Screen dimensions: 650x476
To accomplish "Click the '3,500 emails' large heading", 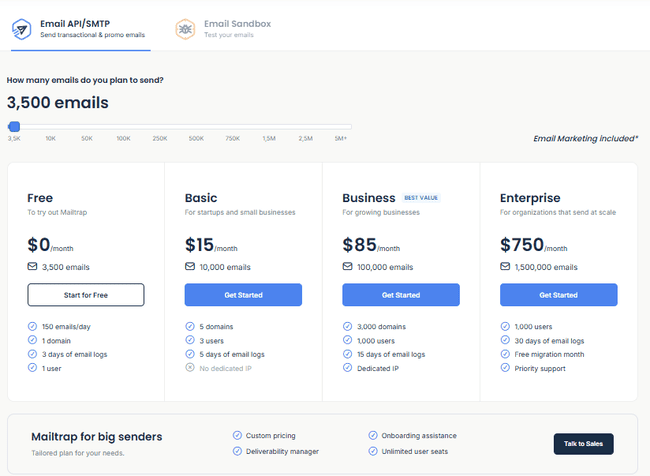I will 58,102.
